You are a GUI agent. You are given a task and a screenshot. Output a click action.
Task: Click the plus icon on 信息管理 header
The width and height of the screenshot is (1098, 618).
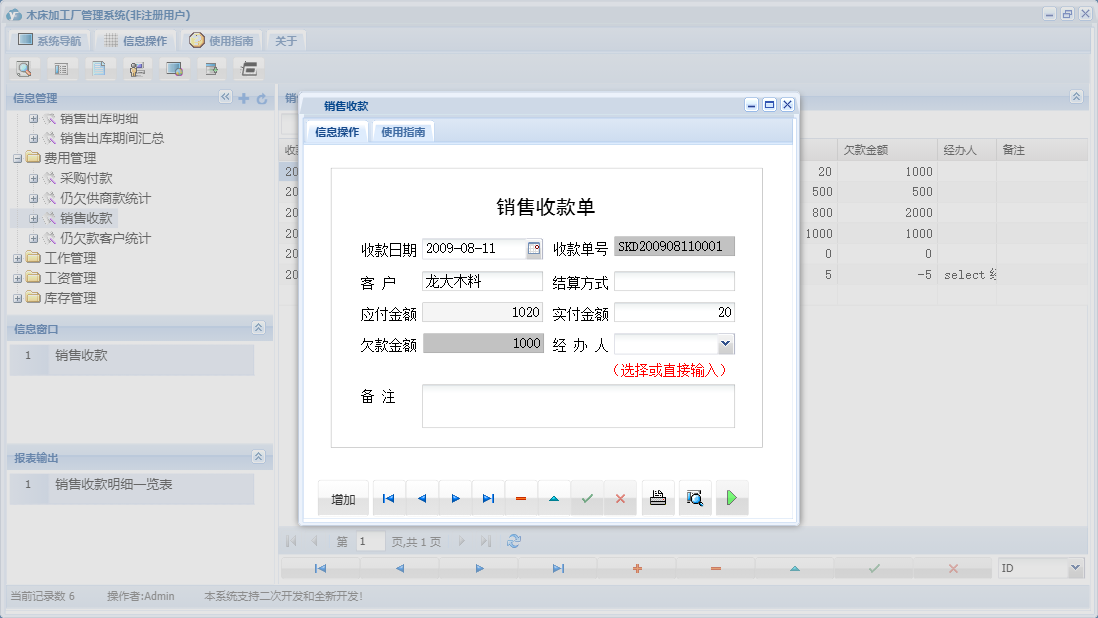(x=243, y=97)
